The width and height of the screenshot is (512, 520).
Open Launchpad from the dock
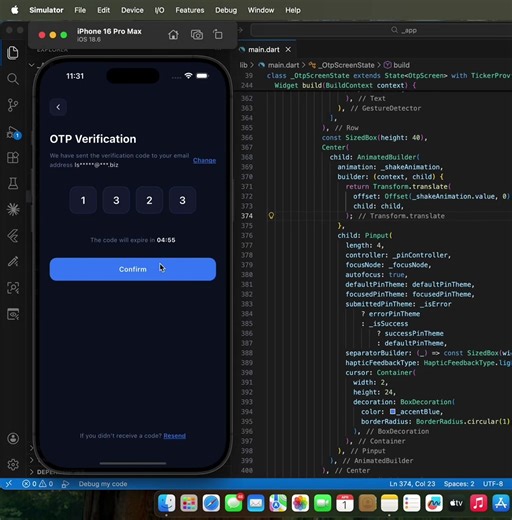tap(189, 503)
